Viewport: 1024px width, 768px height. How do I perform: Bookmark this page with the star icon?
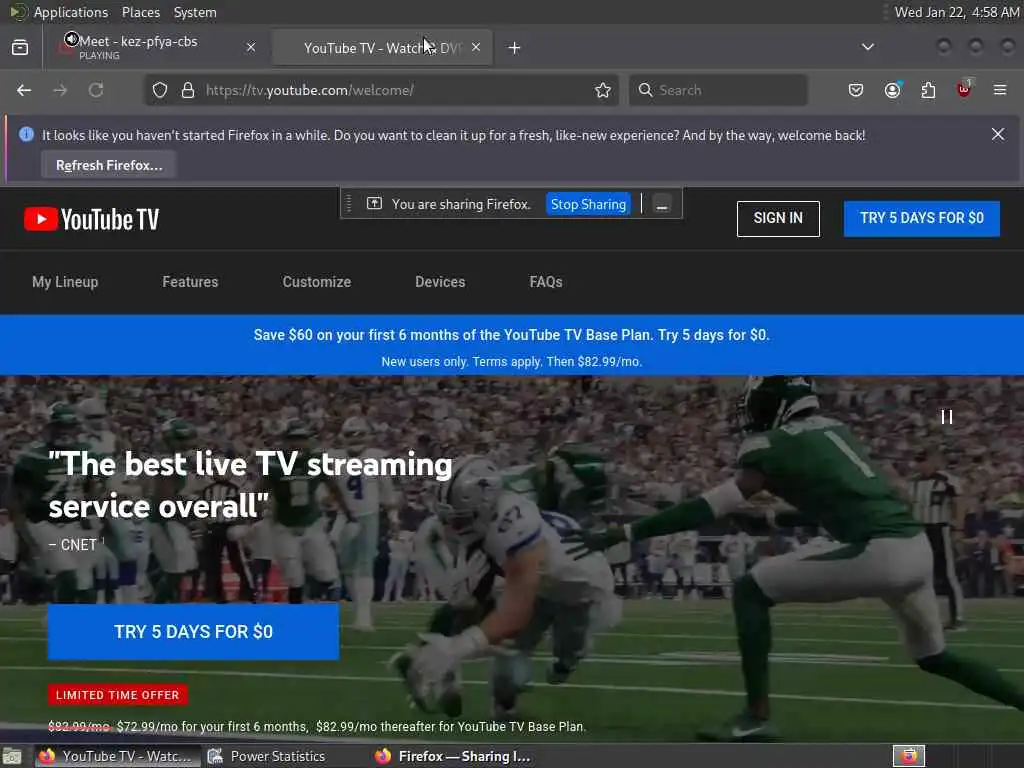(603, 90)
